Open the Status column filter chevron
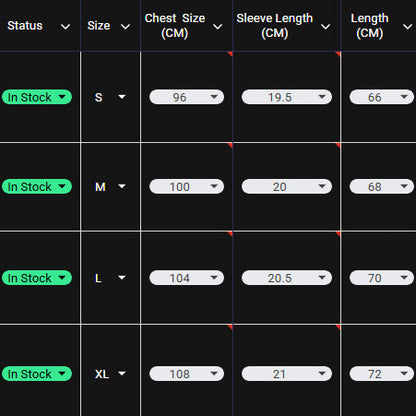 click(66, 26)
